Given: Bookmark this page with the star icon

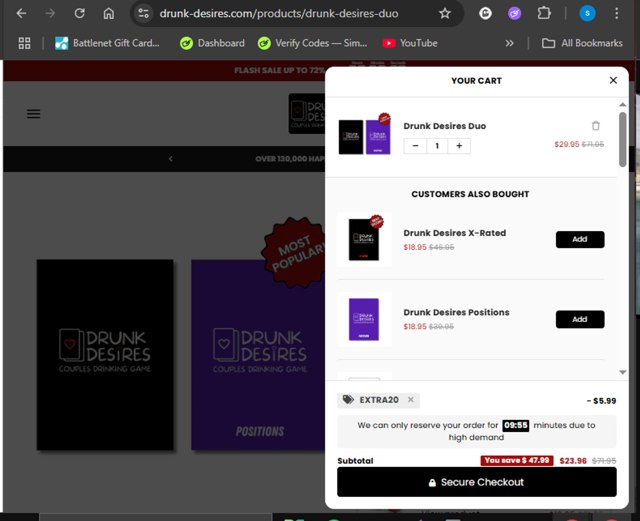Looking at the screenshot, I should point(445,13).
